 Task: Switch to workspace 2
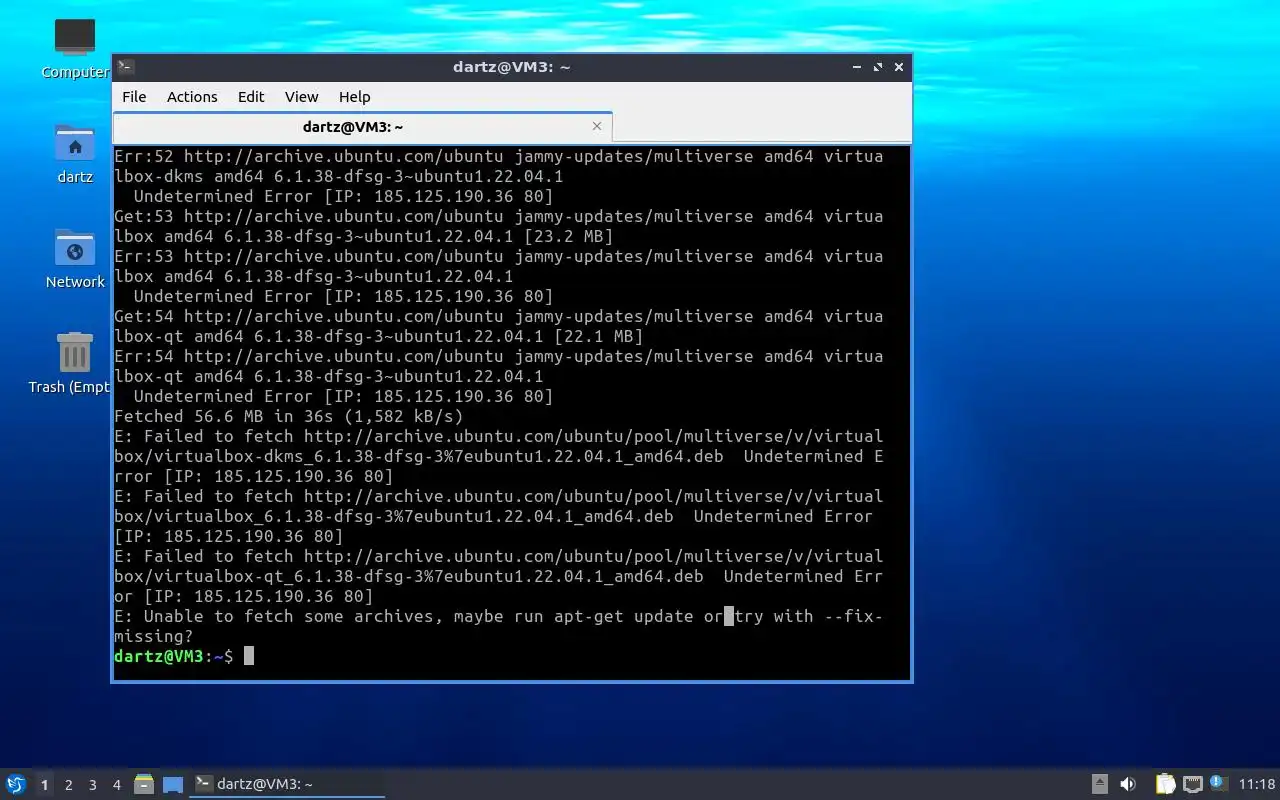pyautogui.click(x=68, y=785)
